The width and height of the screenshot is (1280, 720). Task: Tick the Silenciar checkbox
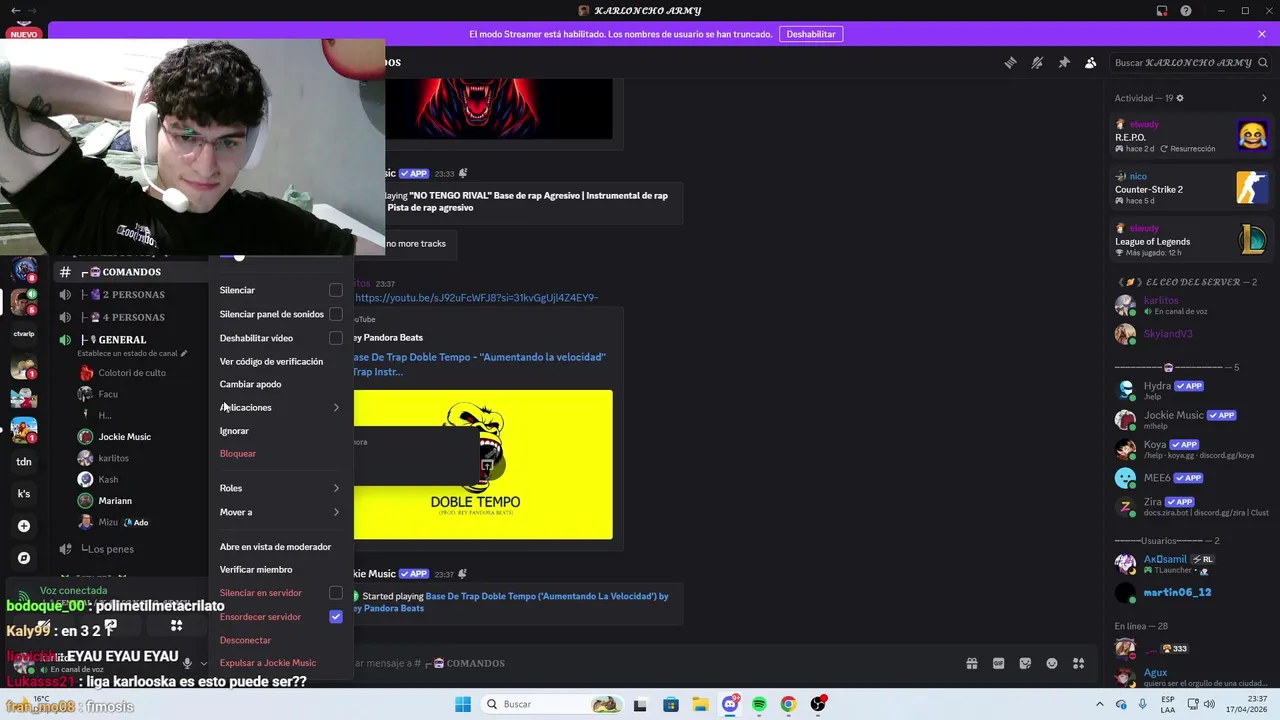[336, 290]
